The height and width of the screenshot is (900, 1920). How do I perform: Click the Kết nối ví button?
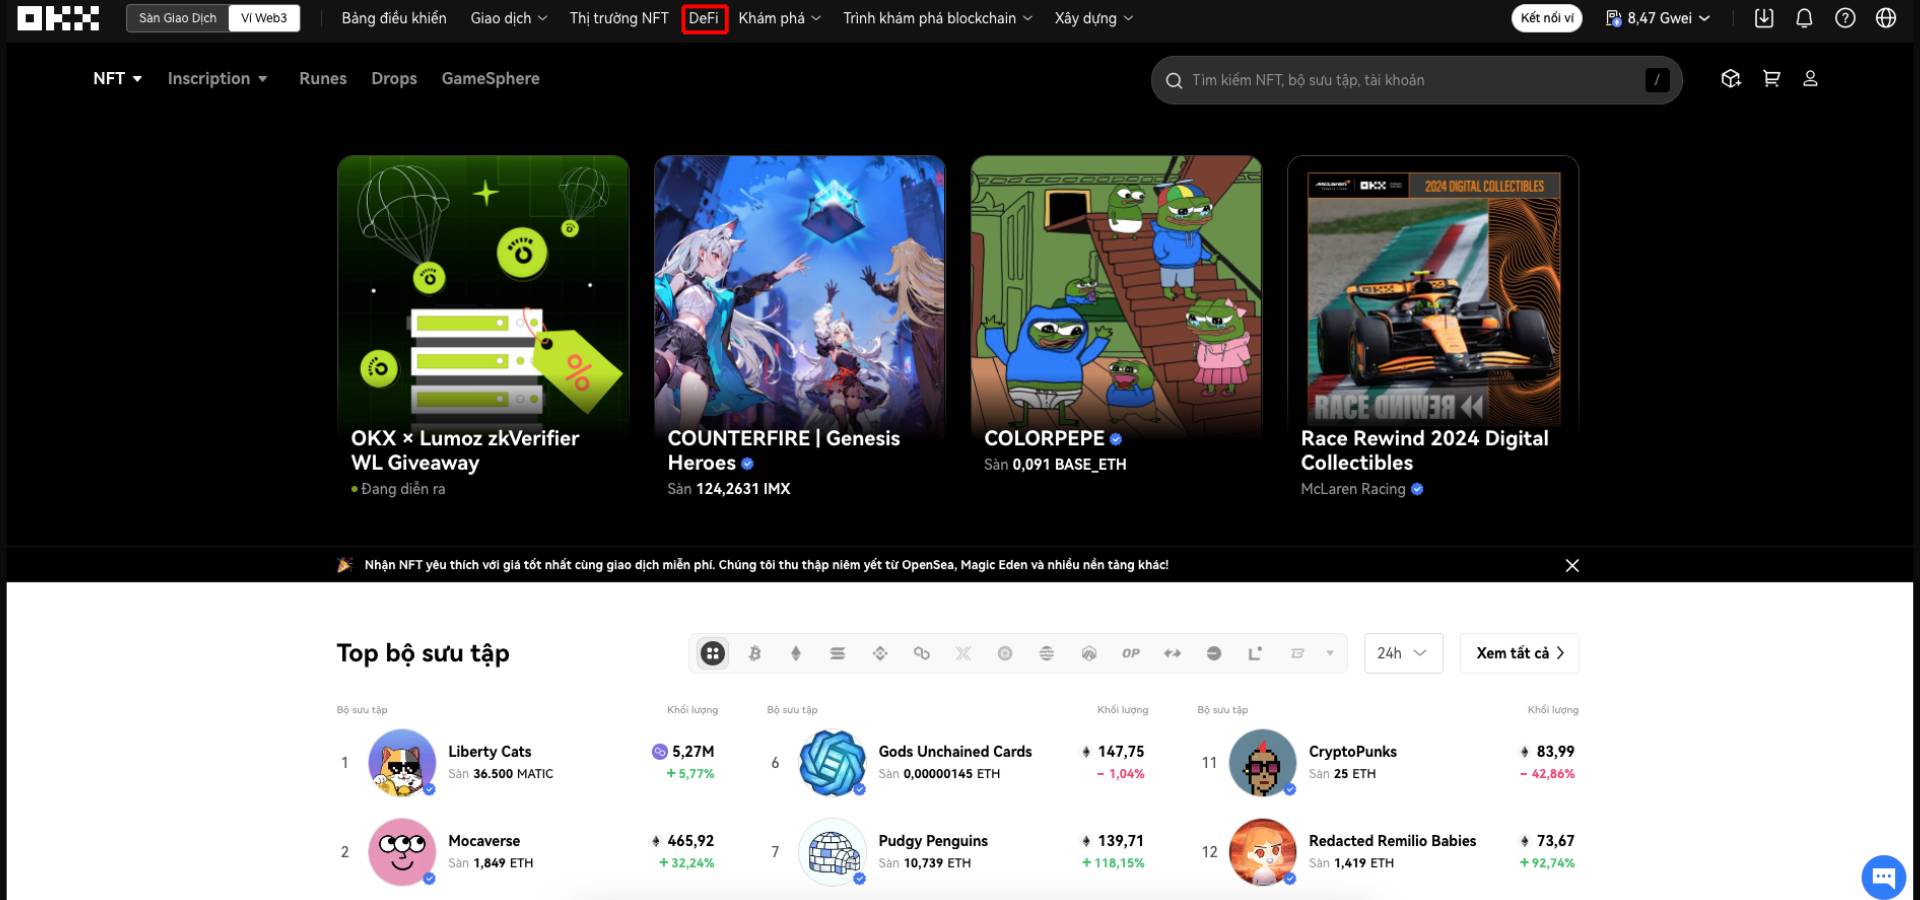[1547, 18]
